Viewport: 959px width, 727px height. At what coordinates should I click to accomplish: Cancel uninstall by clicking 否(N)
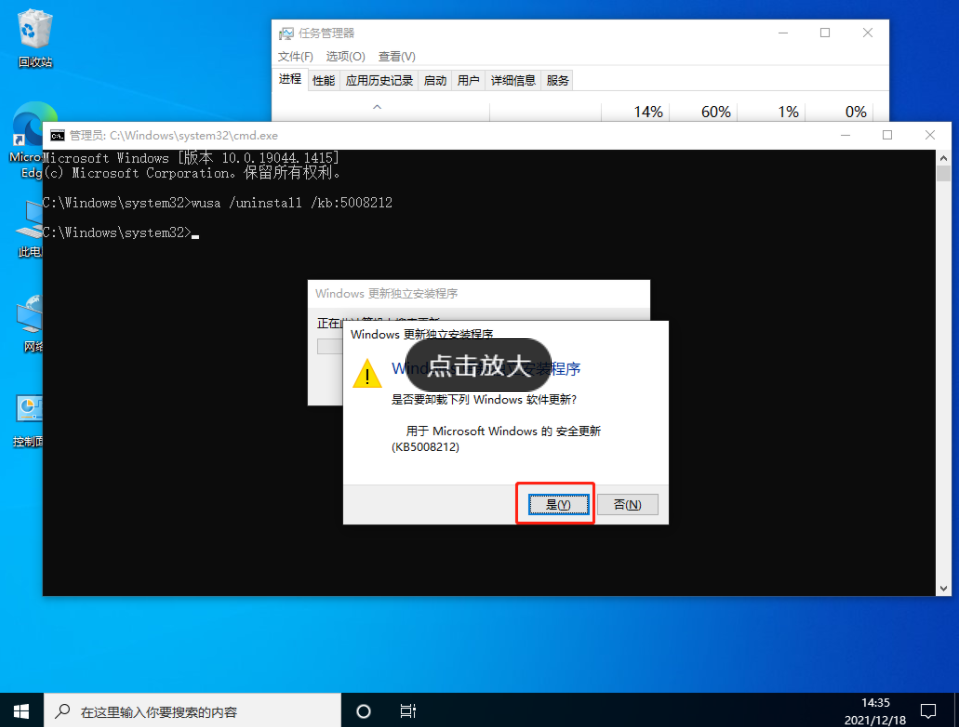click(628, 504)
